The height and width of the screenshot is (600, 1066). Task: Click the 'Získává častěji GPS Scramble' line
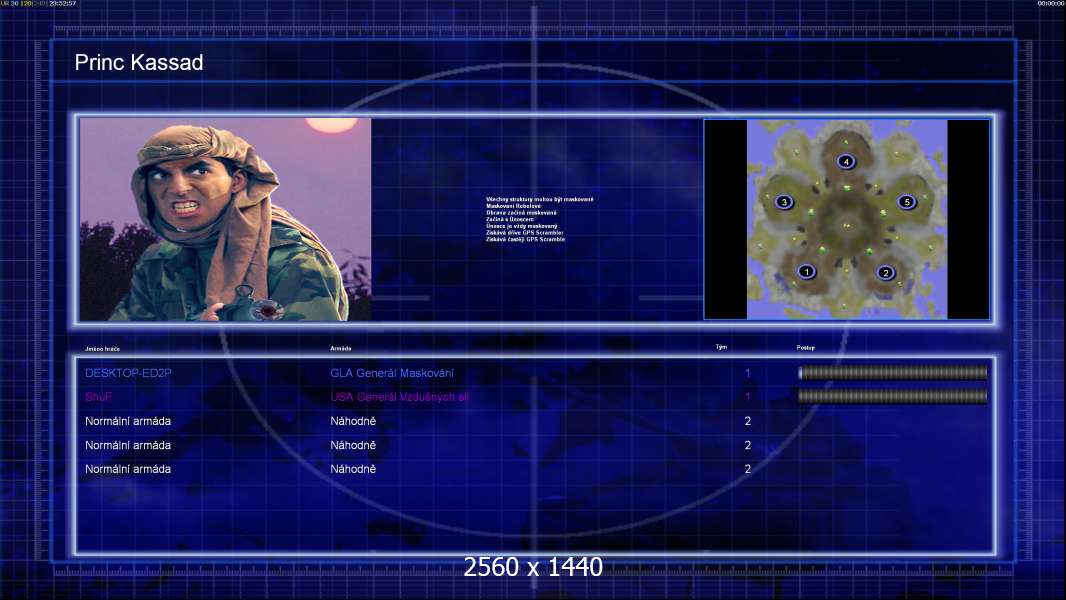526,239
